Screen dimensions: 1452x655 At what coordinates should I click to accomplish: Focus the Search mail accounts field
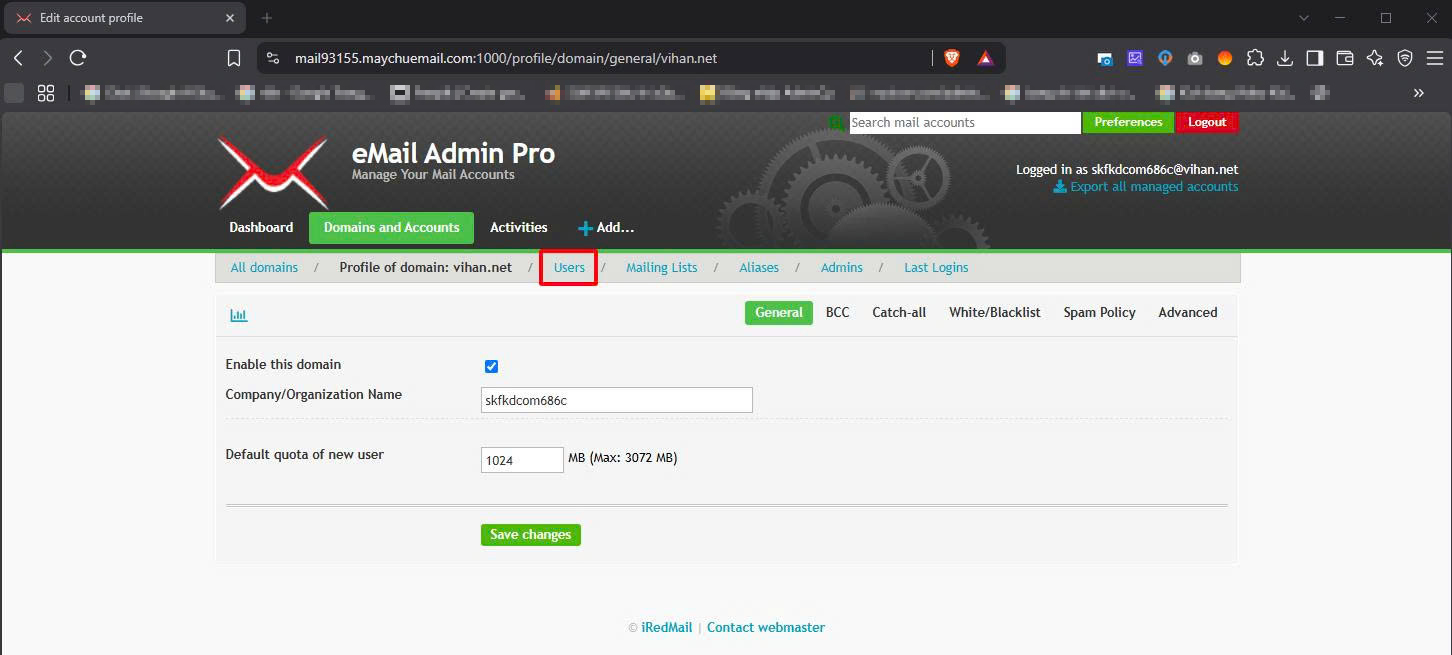pos(965,123)
